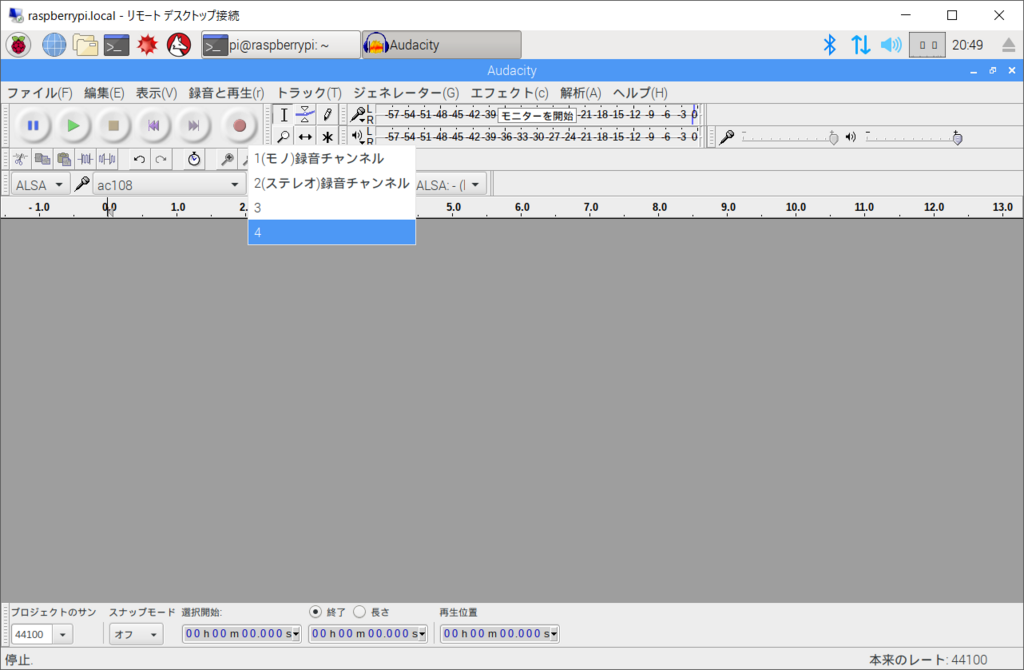Viewport: 1024px width, 670px height.
Task: Click the scissors Cut icon
Action: (x=20, y=159)
